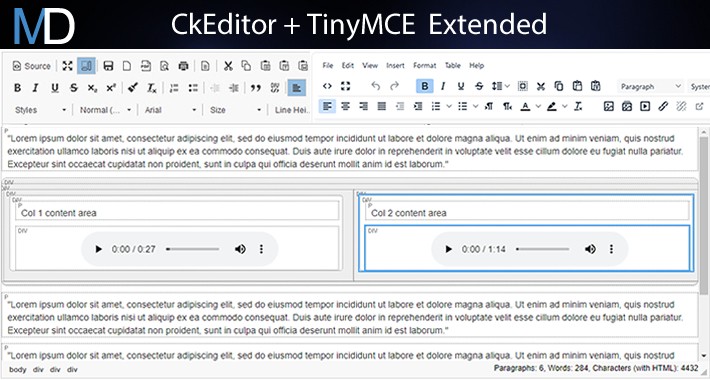The width and height of the screenshot is (710, 380).
Task: Toggle underline in TinyMCE toolbar
Action: 461,86
